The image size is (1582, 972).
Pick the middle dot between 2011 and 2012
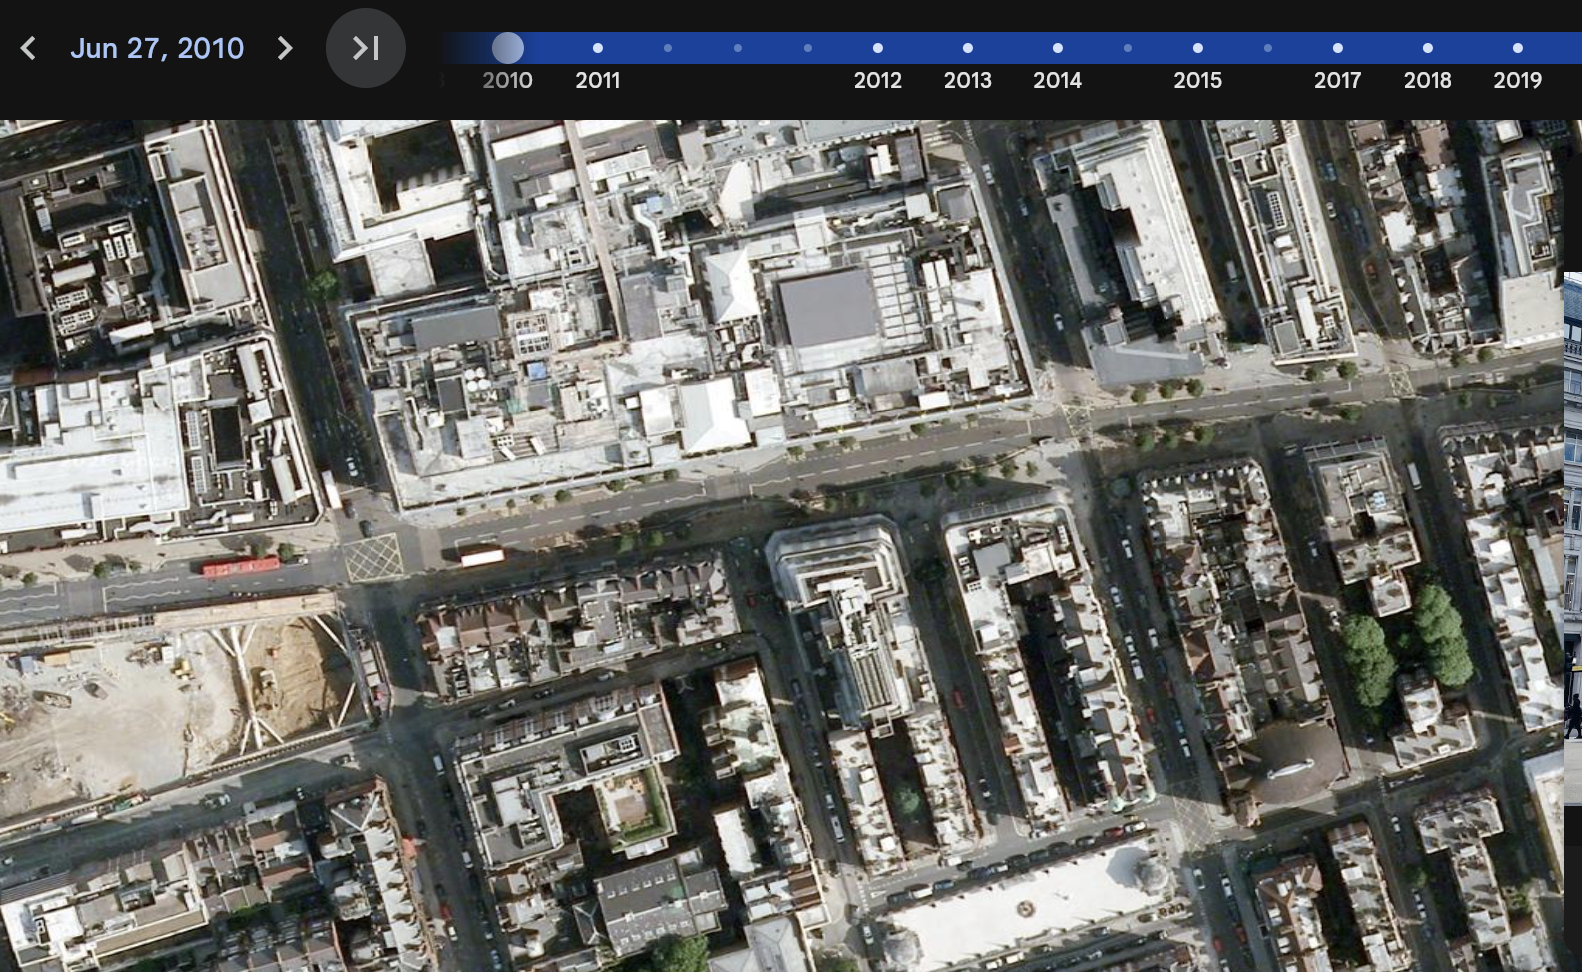pyautogui.click(x=738, y=48)
